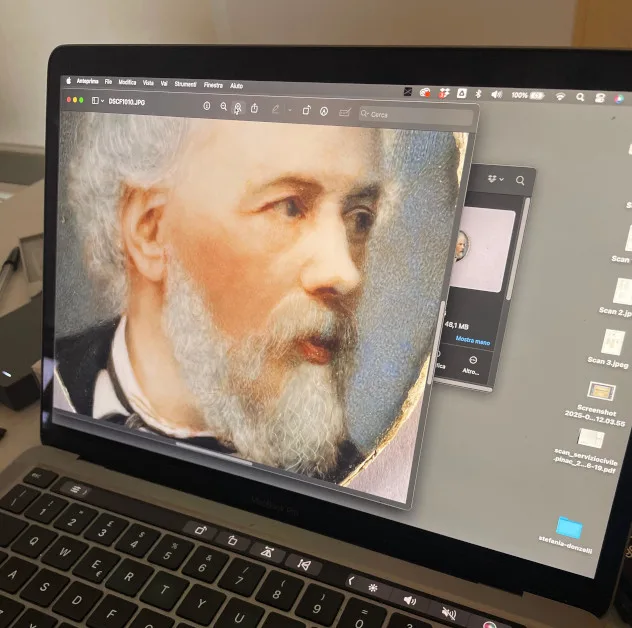This screenshot has width=632, height=628.
Task: Select the stefania-donzelli folder
Action: point(567,535)
